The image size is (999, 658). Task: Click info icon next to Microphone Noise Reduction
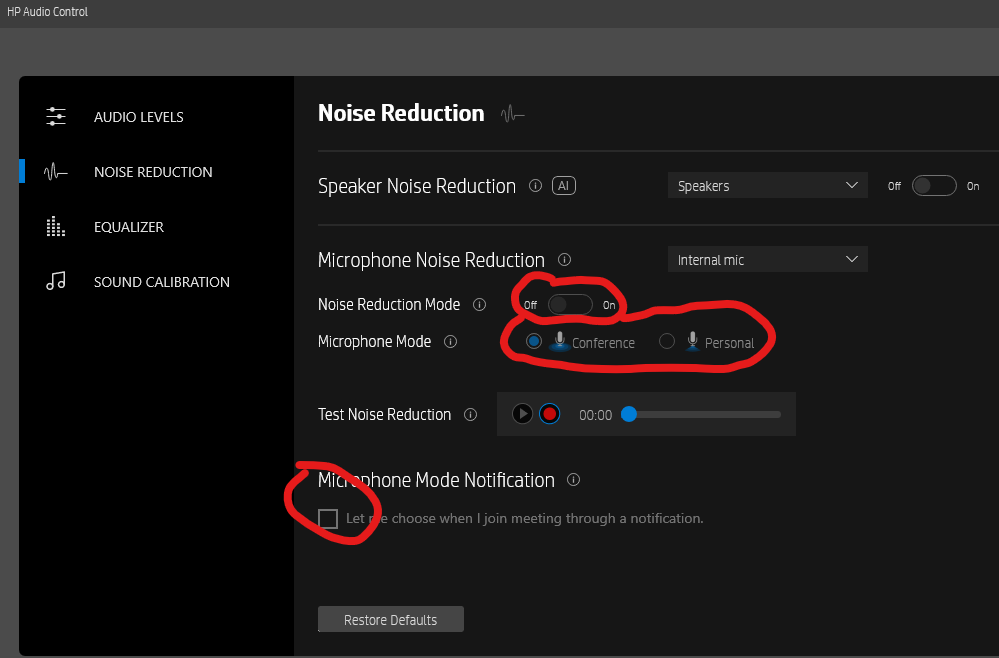(x=564, y=260)
